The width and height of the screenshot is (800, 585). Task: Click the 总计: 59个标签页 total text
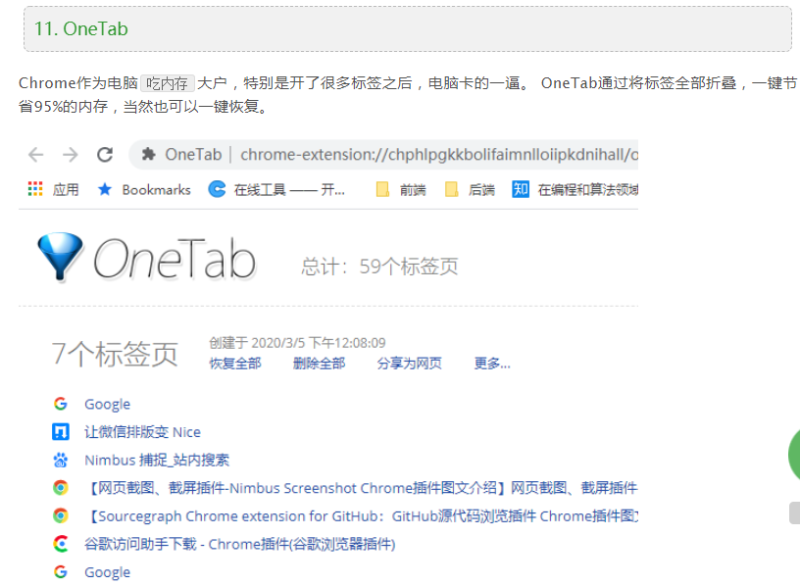click(380, 266)
